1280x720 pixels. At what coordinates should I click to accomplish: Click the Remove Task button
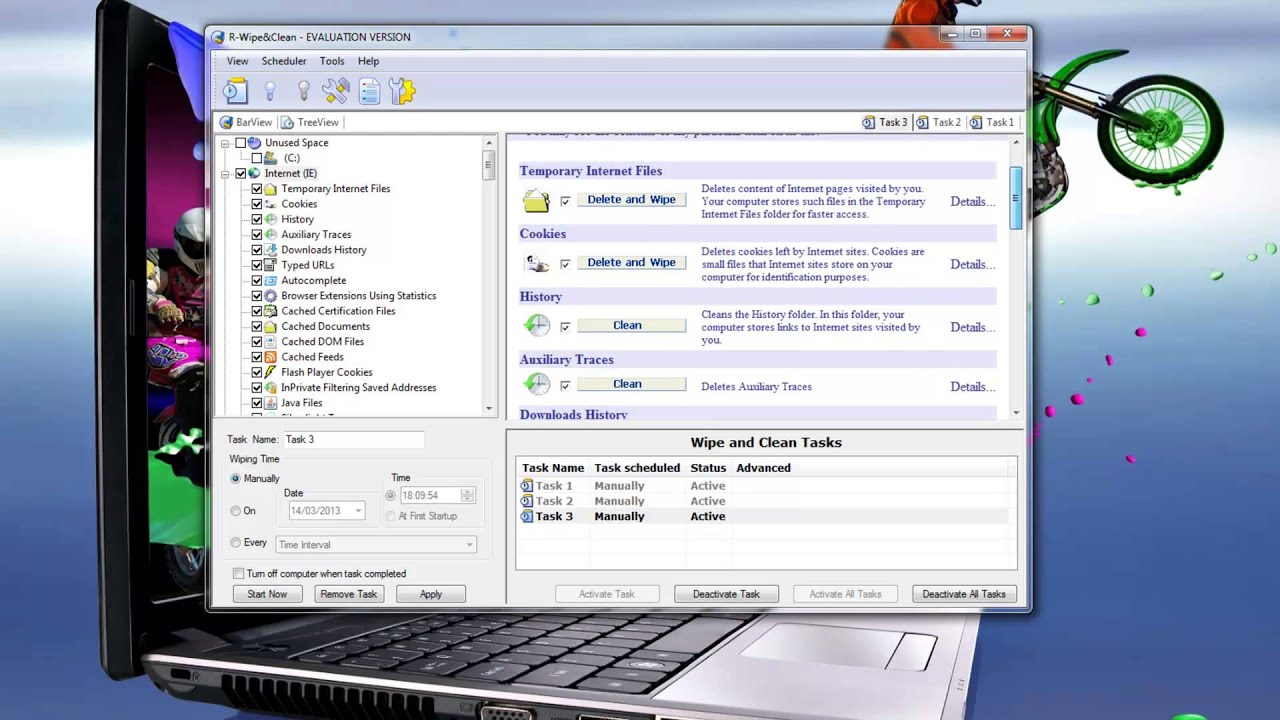[349, 594]
